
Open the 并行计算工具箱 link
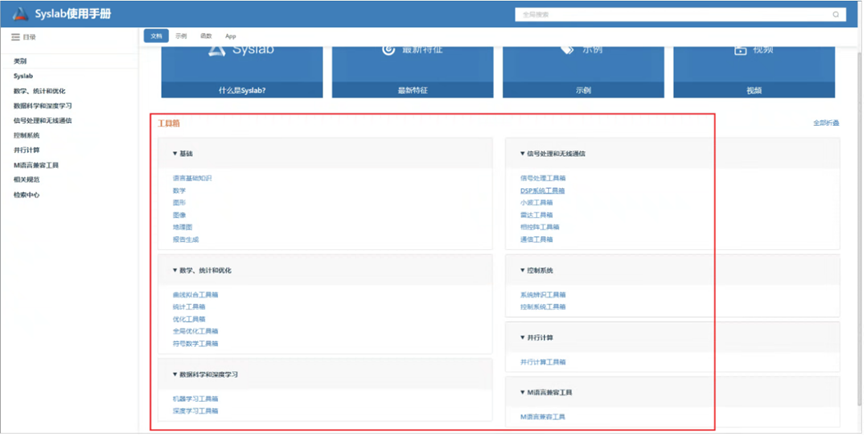543,362
